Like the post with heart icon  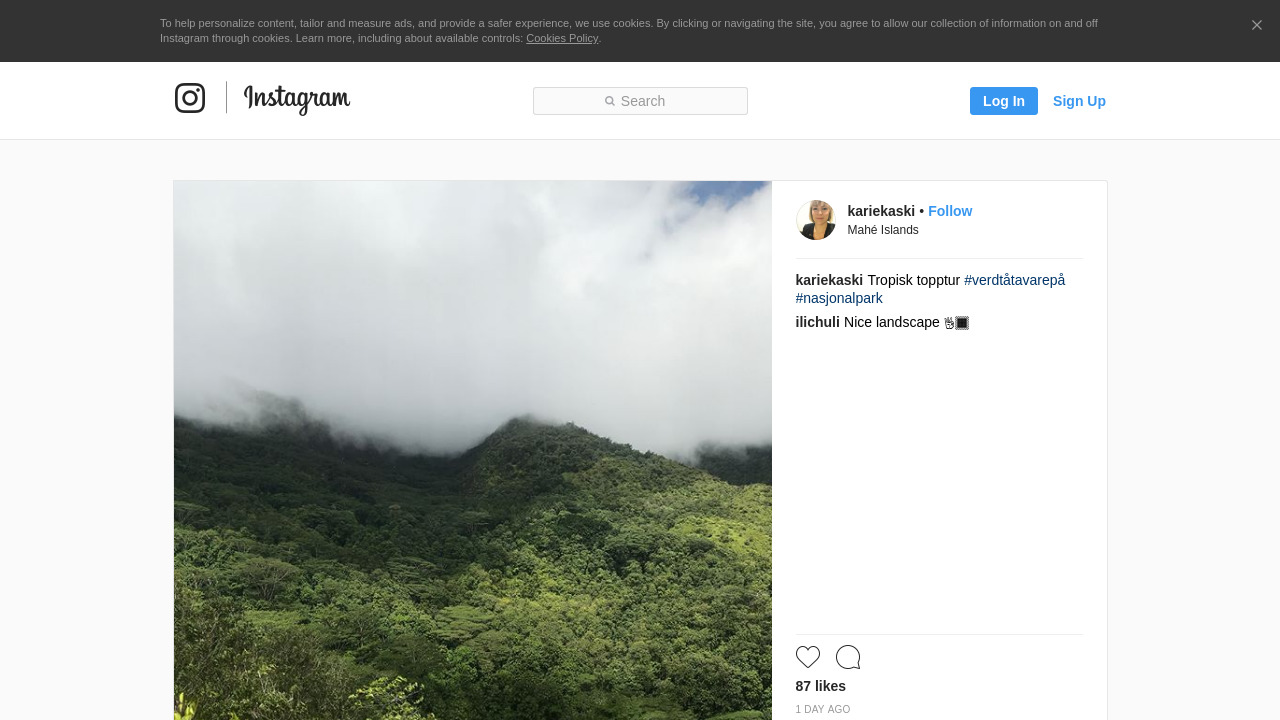point(808,657)
